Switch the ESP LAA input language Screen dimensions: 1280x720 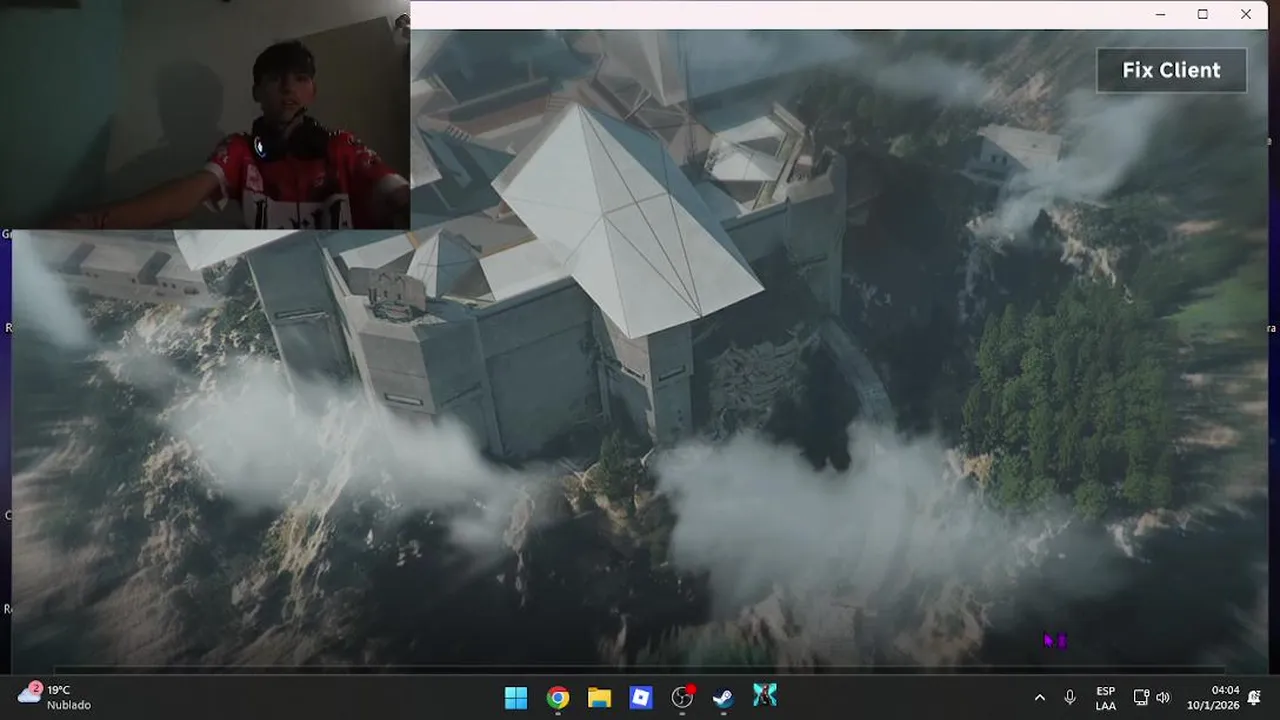pyautogui.click(x=1105, y=698)
